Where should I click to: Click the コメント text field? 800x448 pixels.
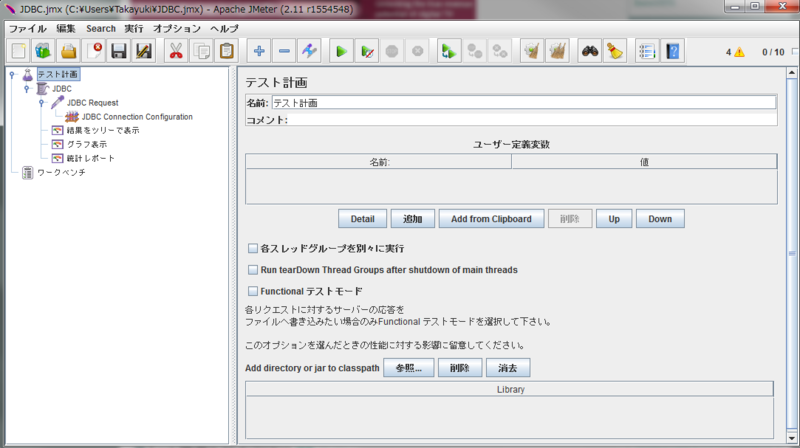pos(533,120)
